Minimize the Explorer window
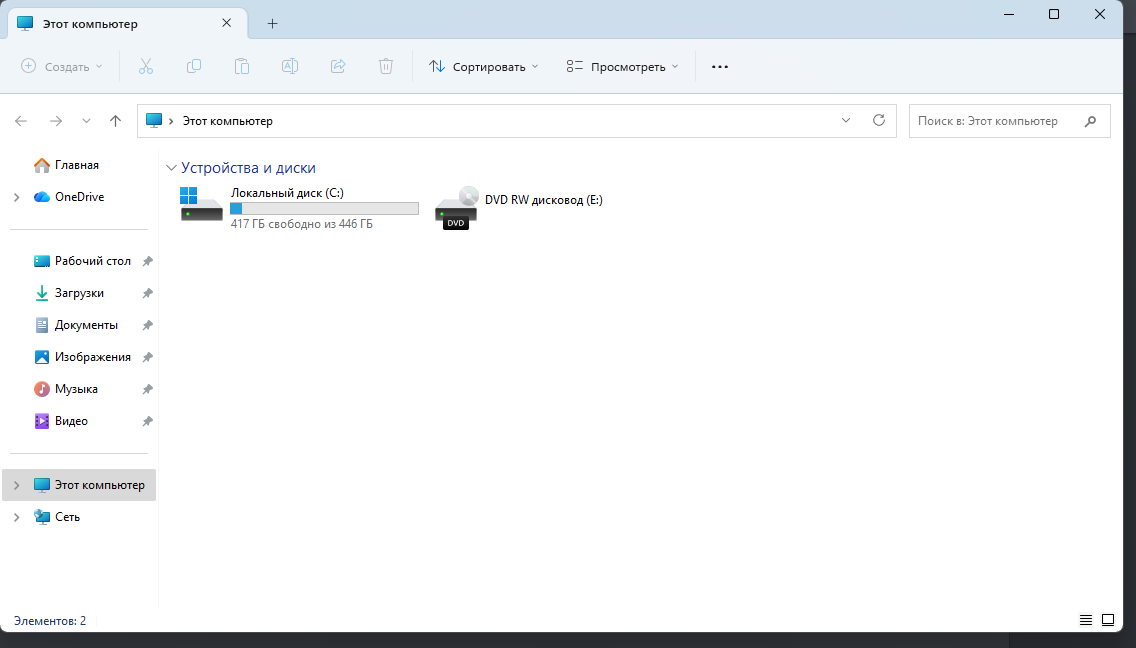1136x648 pixels. point(1008,14)
